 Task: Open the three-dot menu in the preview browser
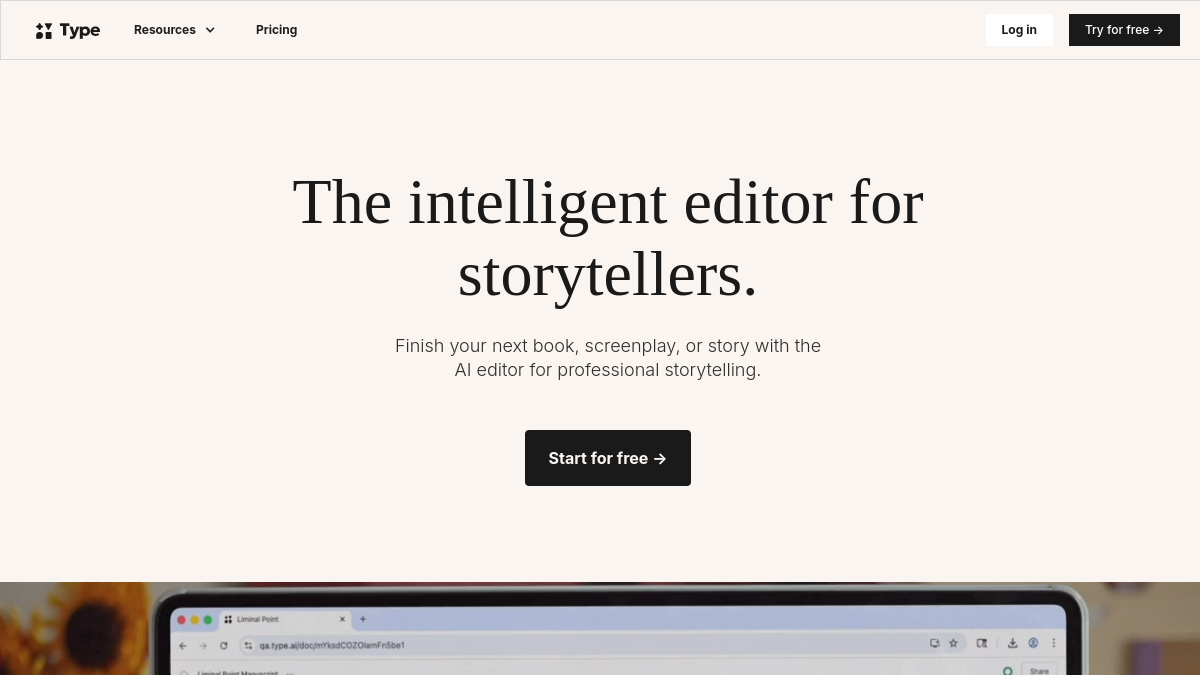click(x=1053, y=643)
